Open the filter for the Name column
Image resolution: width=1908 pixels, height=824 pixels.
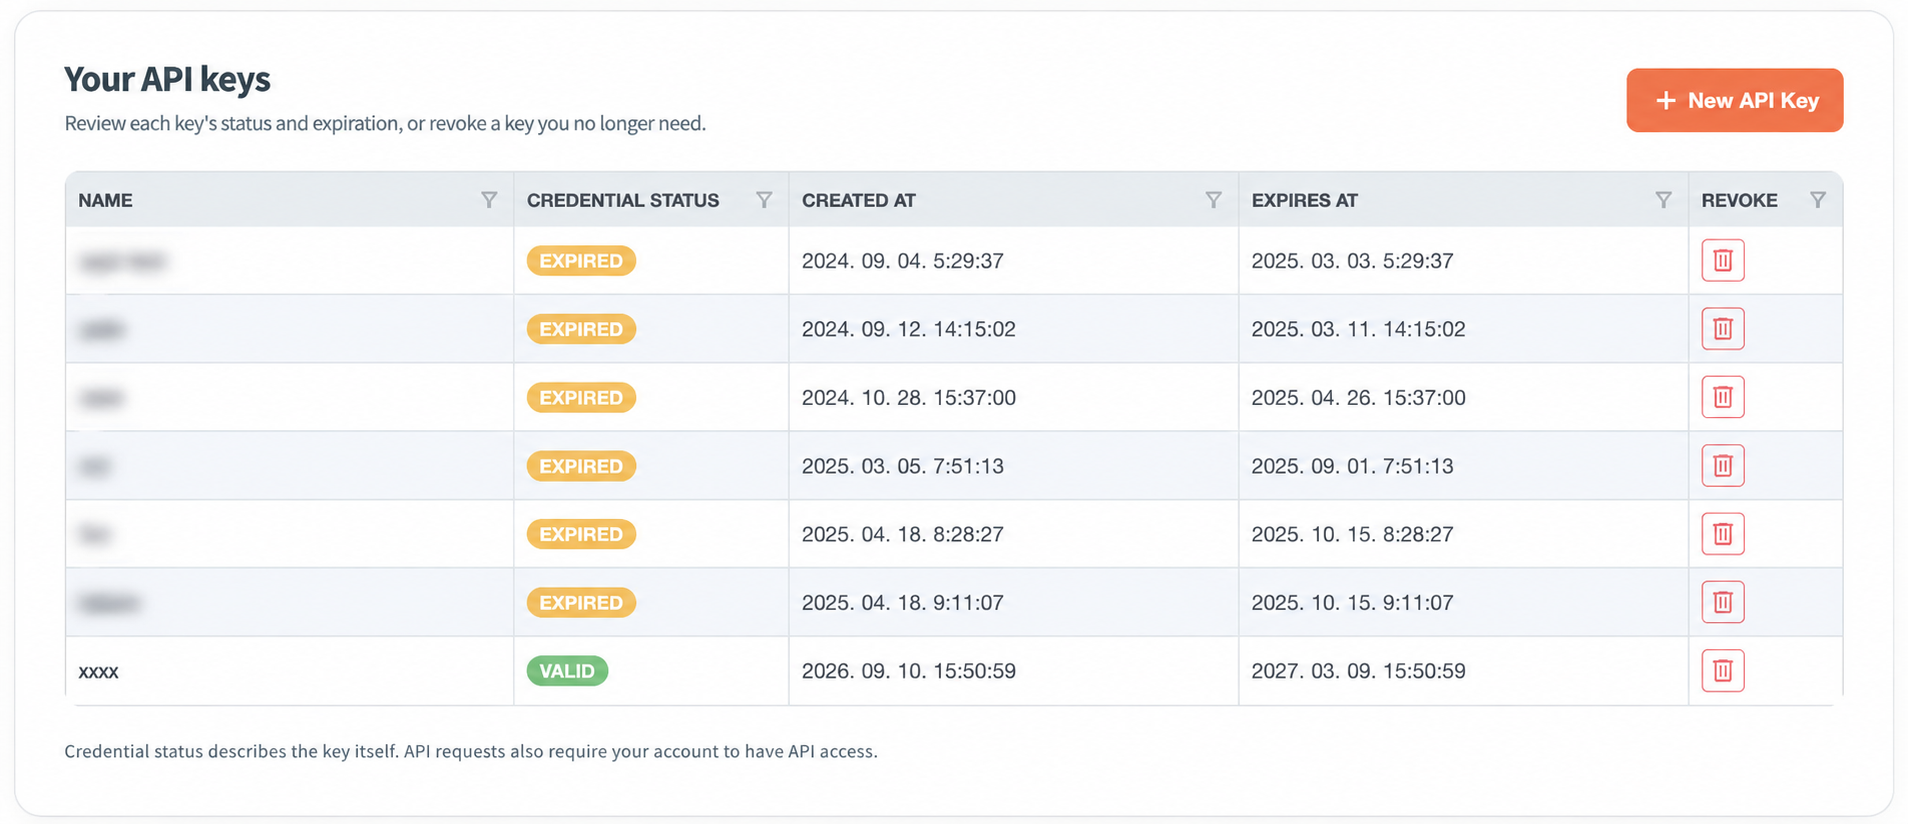click(489, 200)
